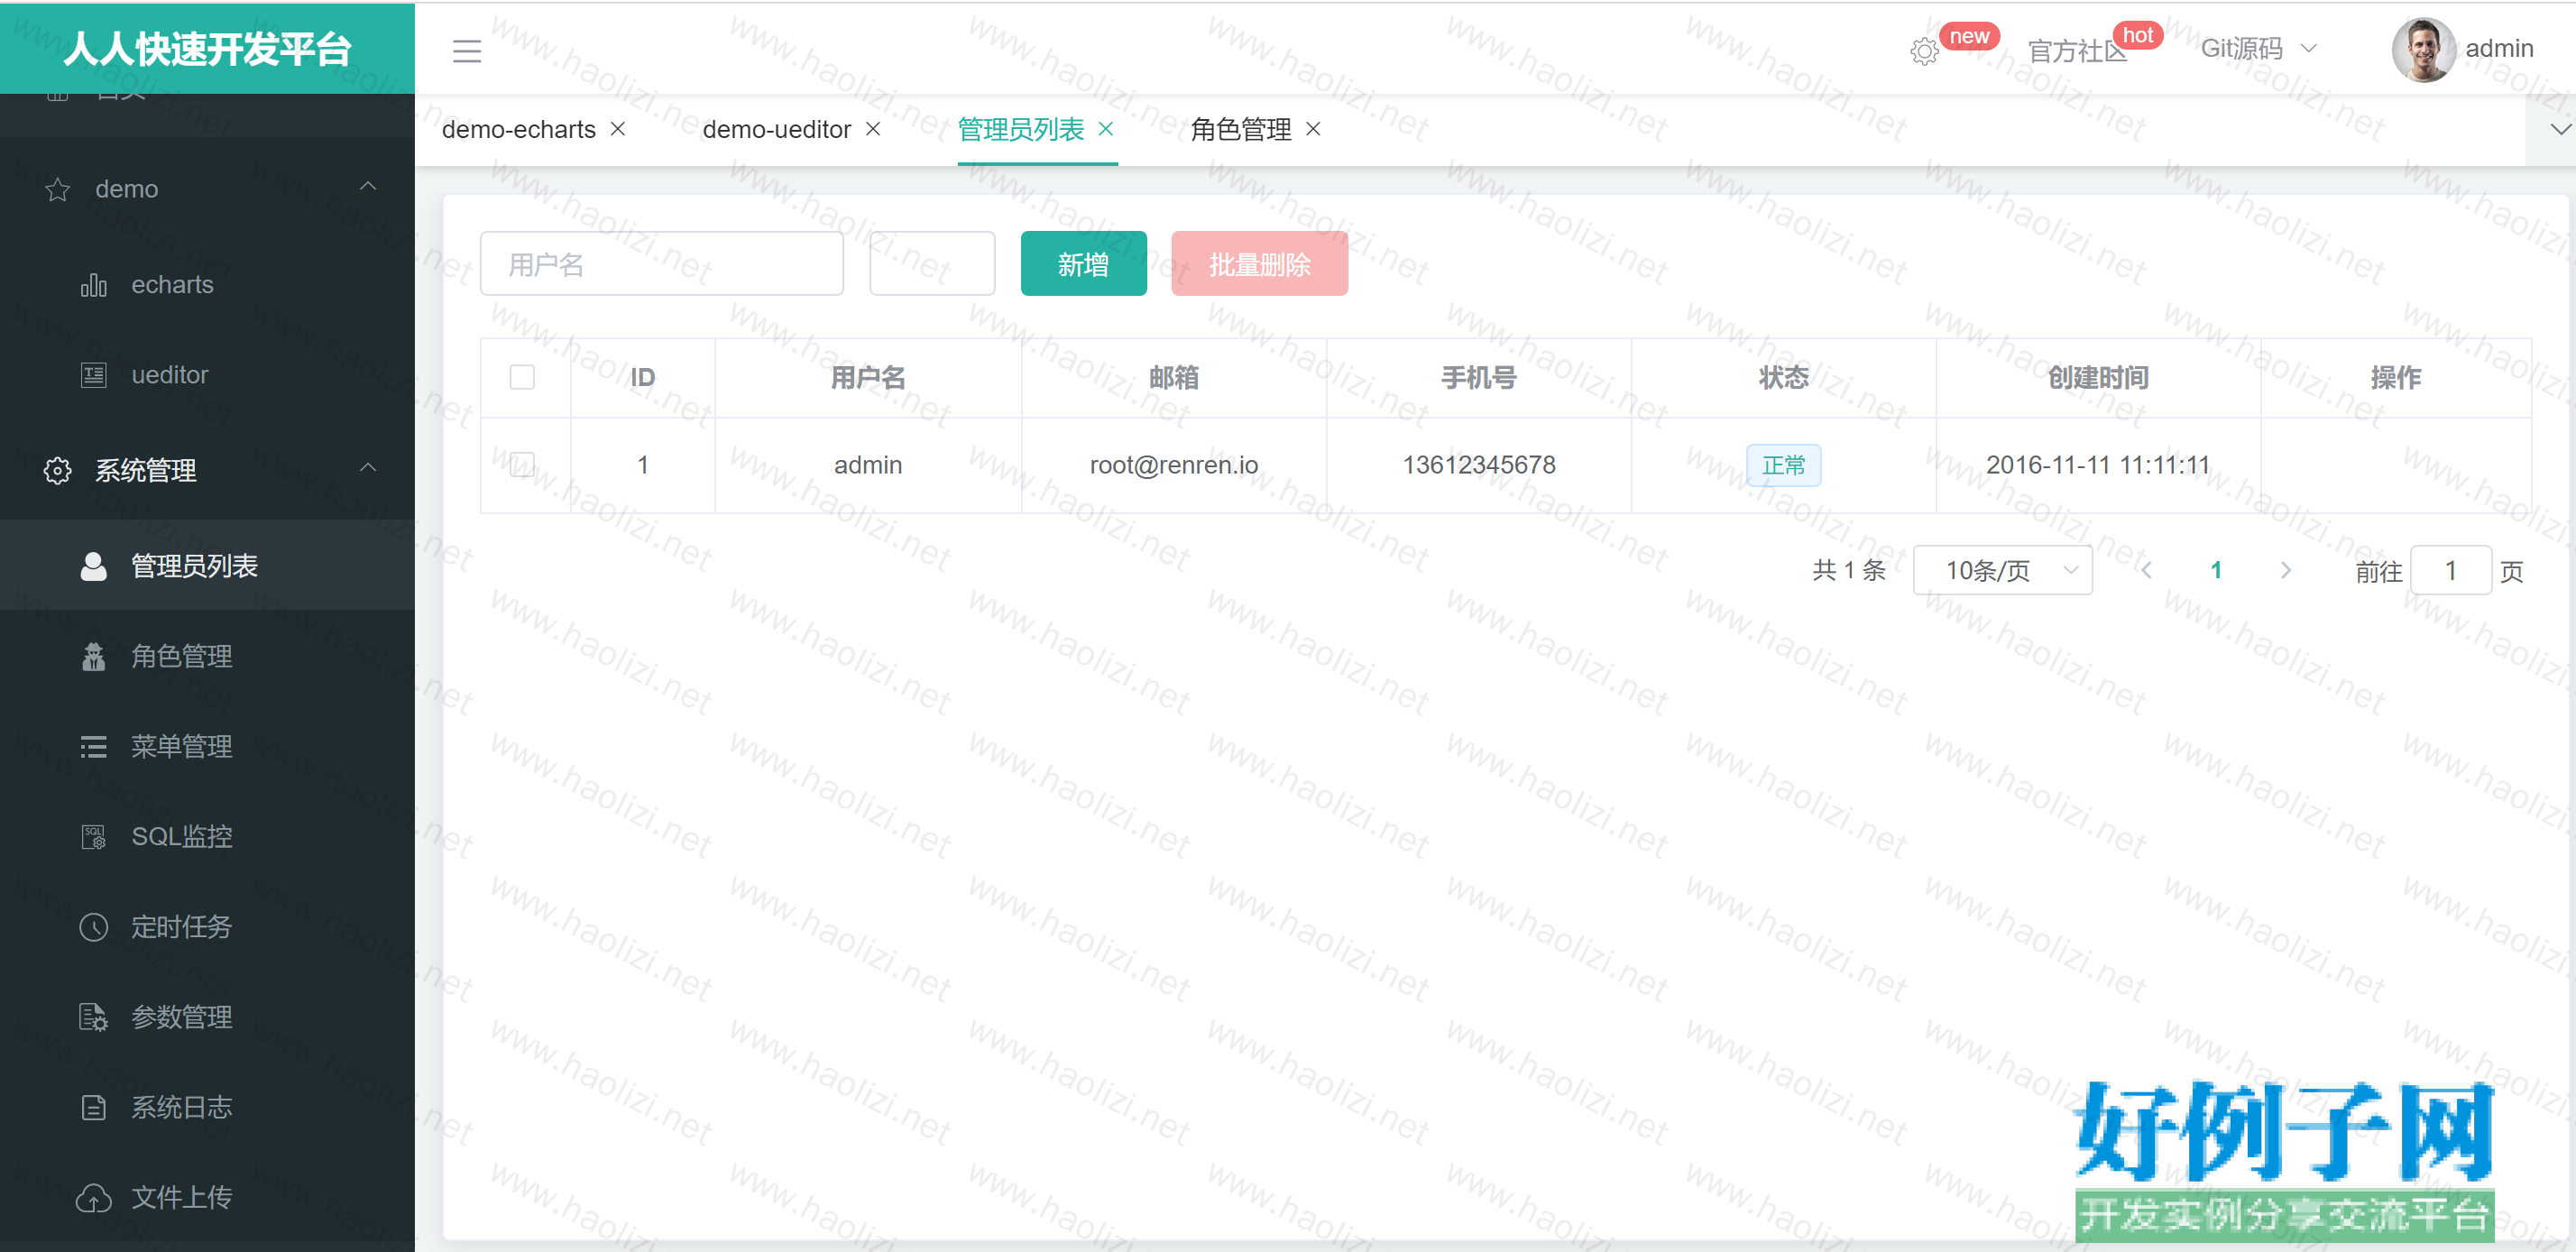Toggle the select-all header checkbox

pyautogui.click(x=522, y=377)
